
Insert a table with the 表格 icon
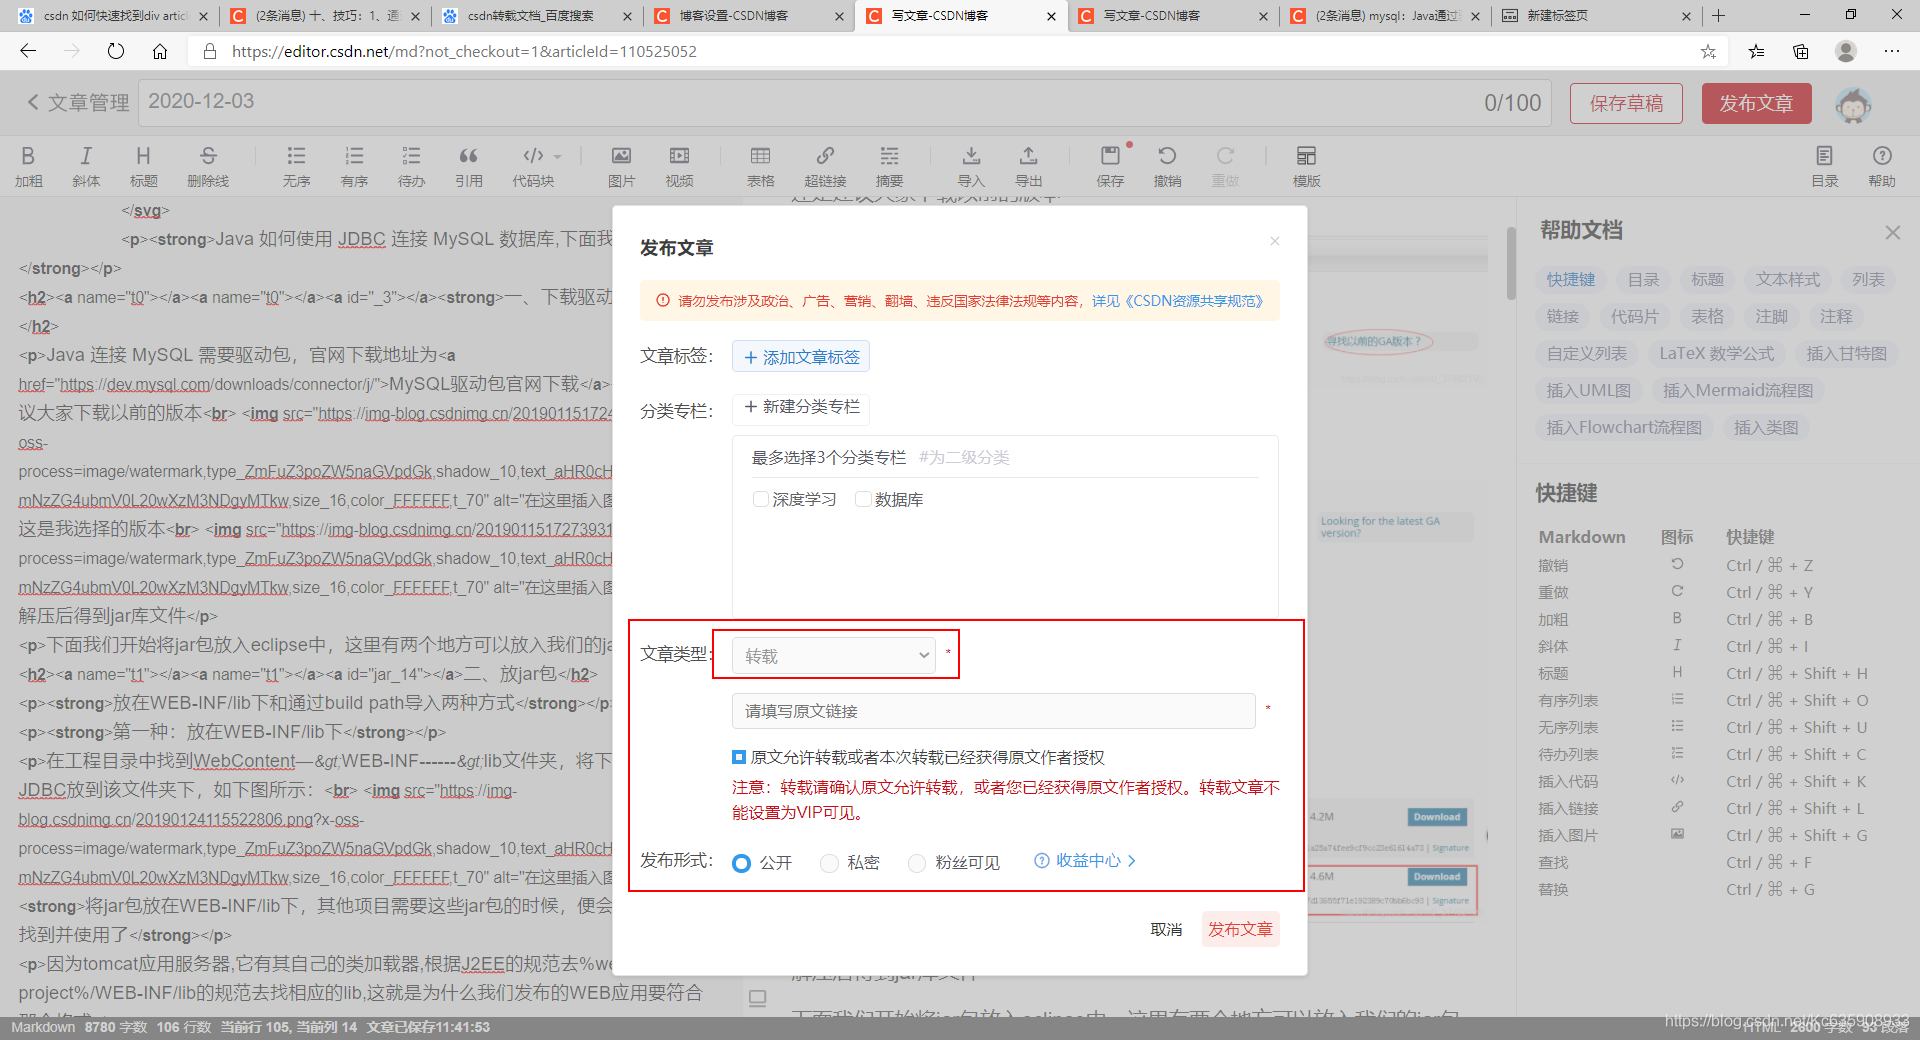[760, 166]
